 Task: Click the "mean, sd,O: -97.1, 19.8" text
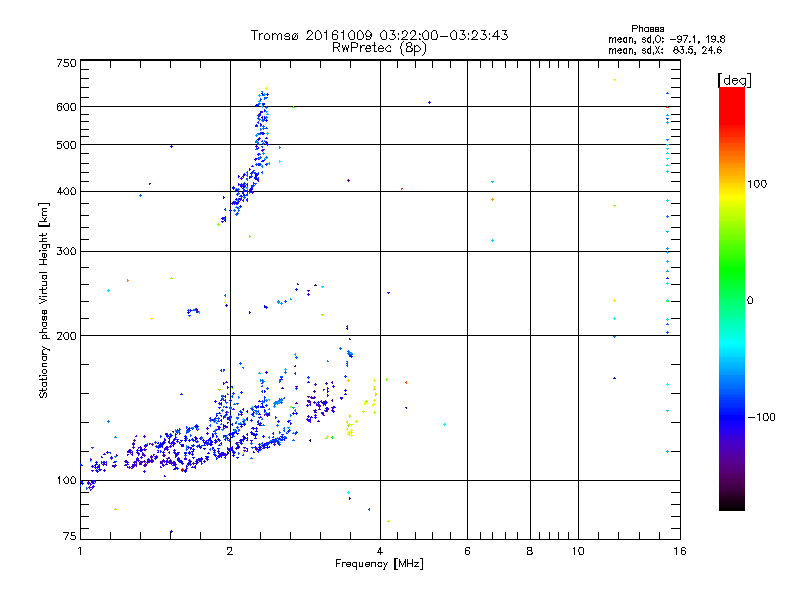[666, 39]
